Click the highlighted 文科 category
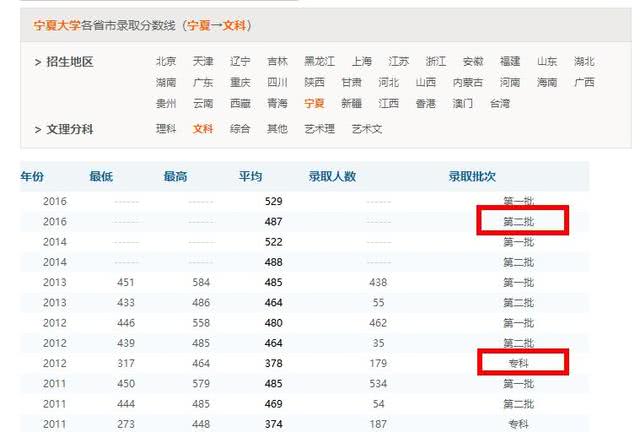The image size is (640, 432). [203, 129]
